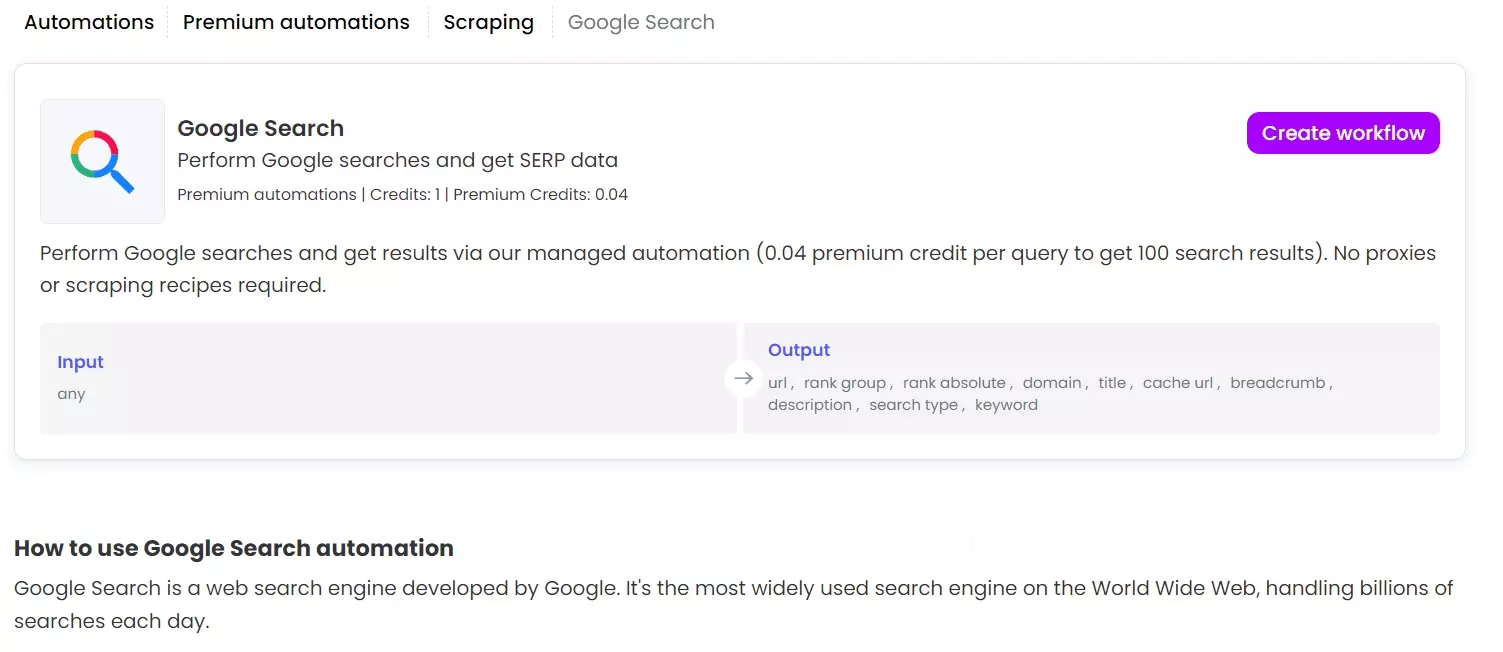Screen dimensions: 1503x652
Task: Click the arrow between Input and Output panels
Action: (x=743, y=379)
